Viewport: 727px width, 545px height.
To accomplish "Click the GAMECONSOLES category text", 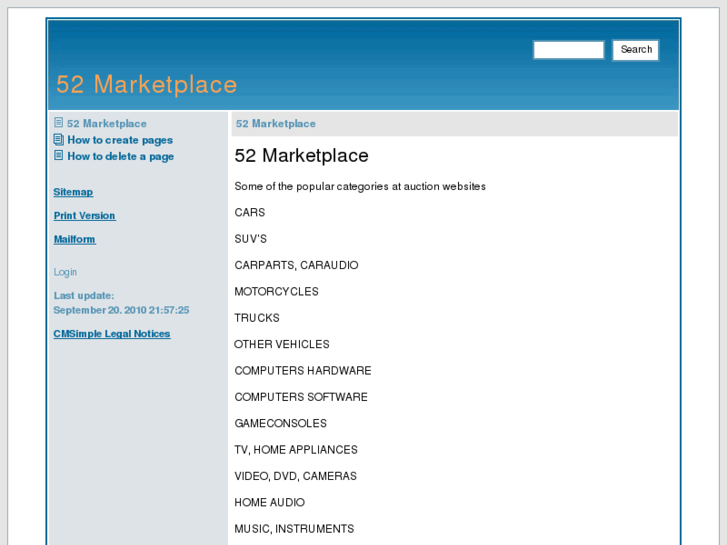I will pyautogui.click(x=281, y=423).
